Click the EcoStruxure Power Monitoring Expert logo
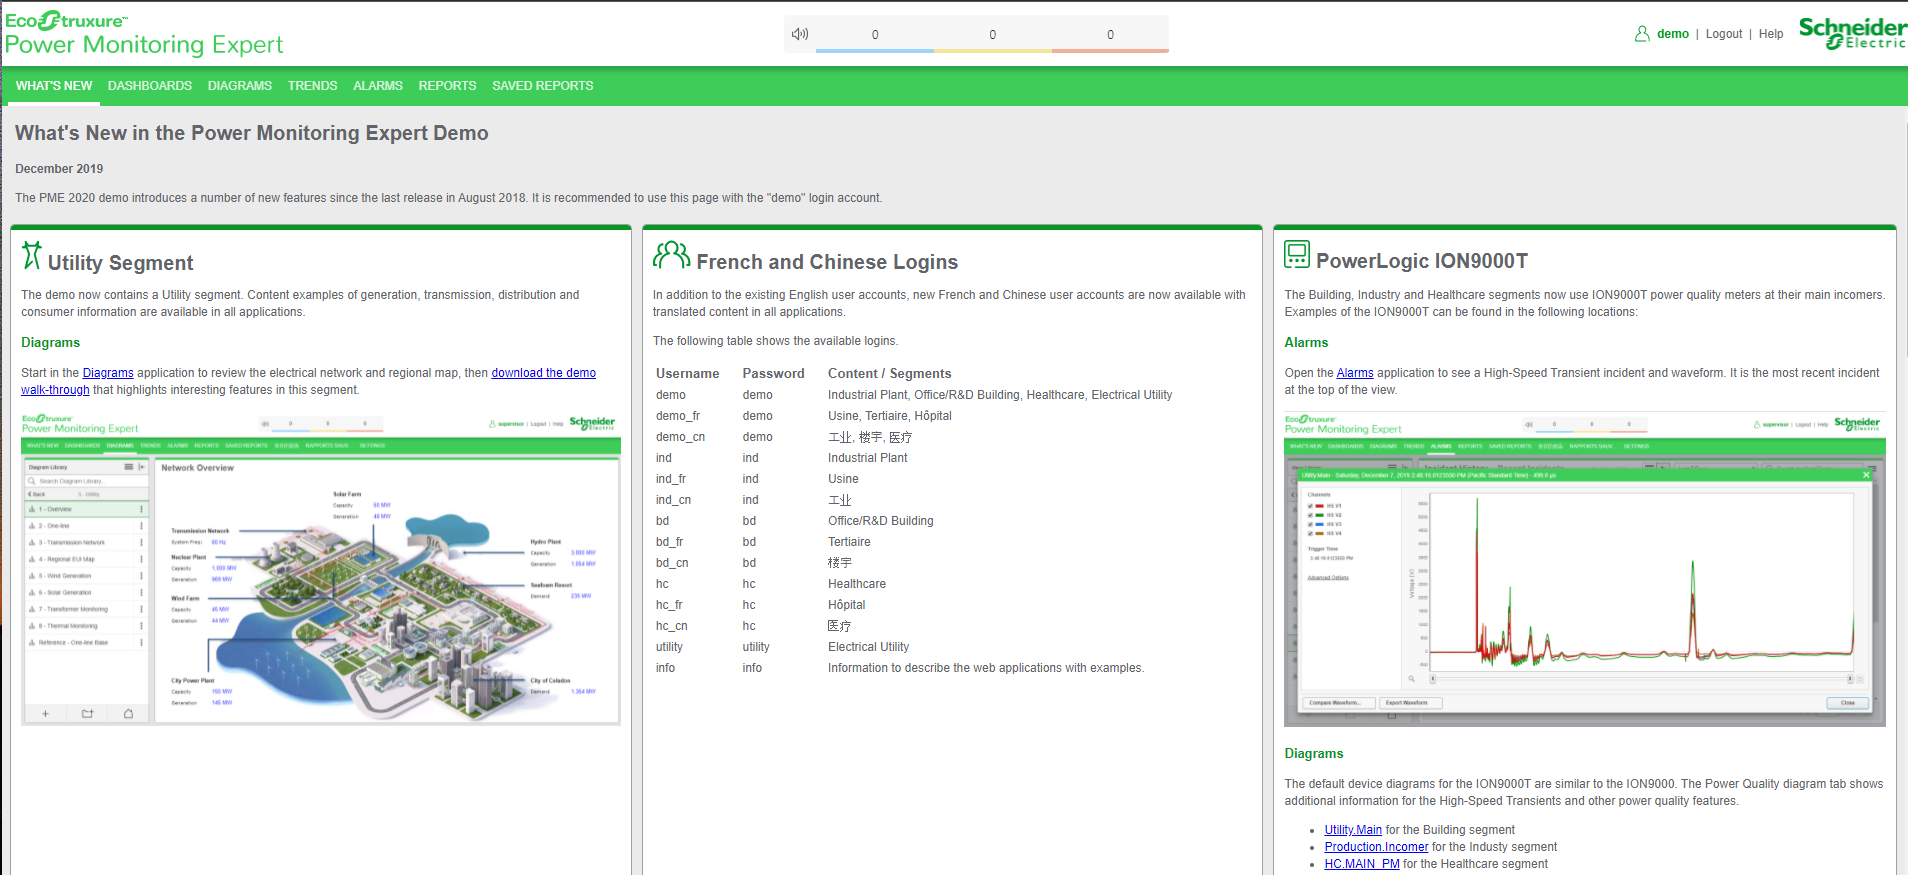The width and height of the screenshot is (1908, 875). click(x=144, y=34)
